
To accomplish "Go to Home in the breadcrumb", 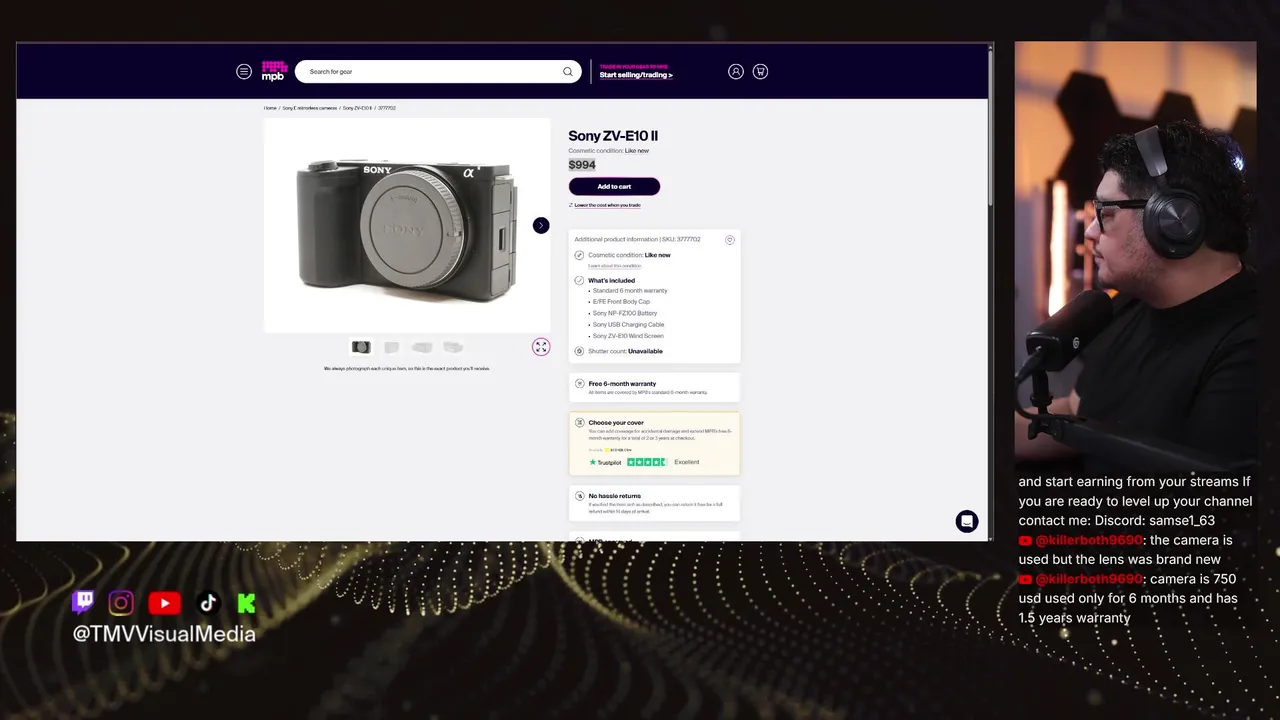I will click(270, 108).
